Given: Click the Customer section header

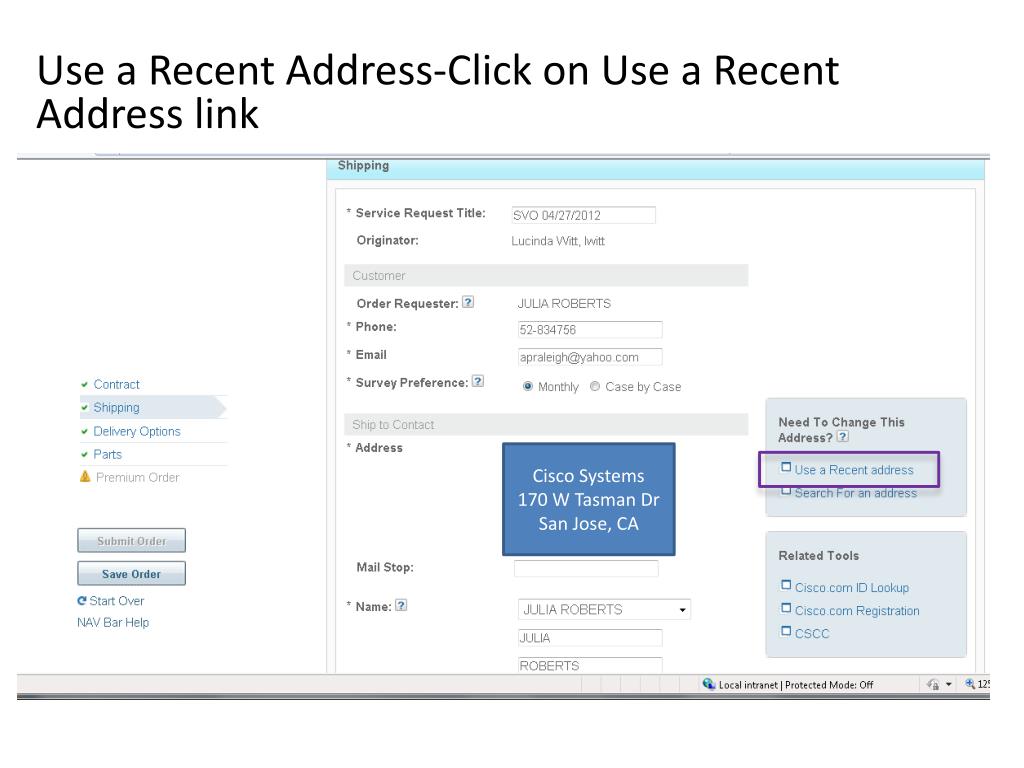Looking at the screenshot, I should point(546,276).
